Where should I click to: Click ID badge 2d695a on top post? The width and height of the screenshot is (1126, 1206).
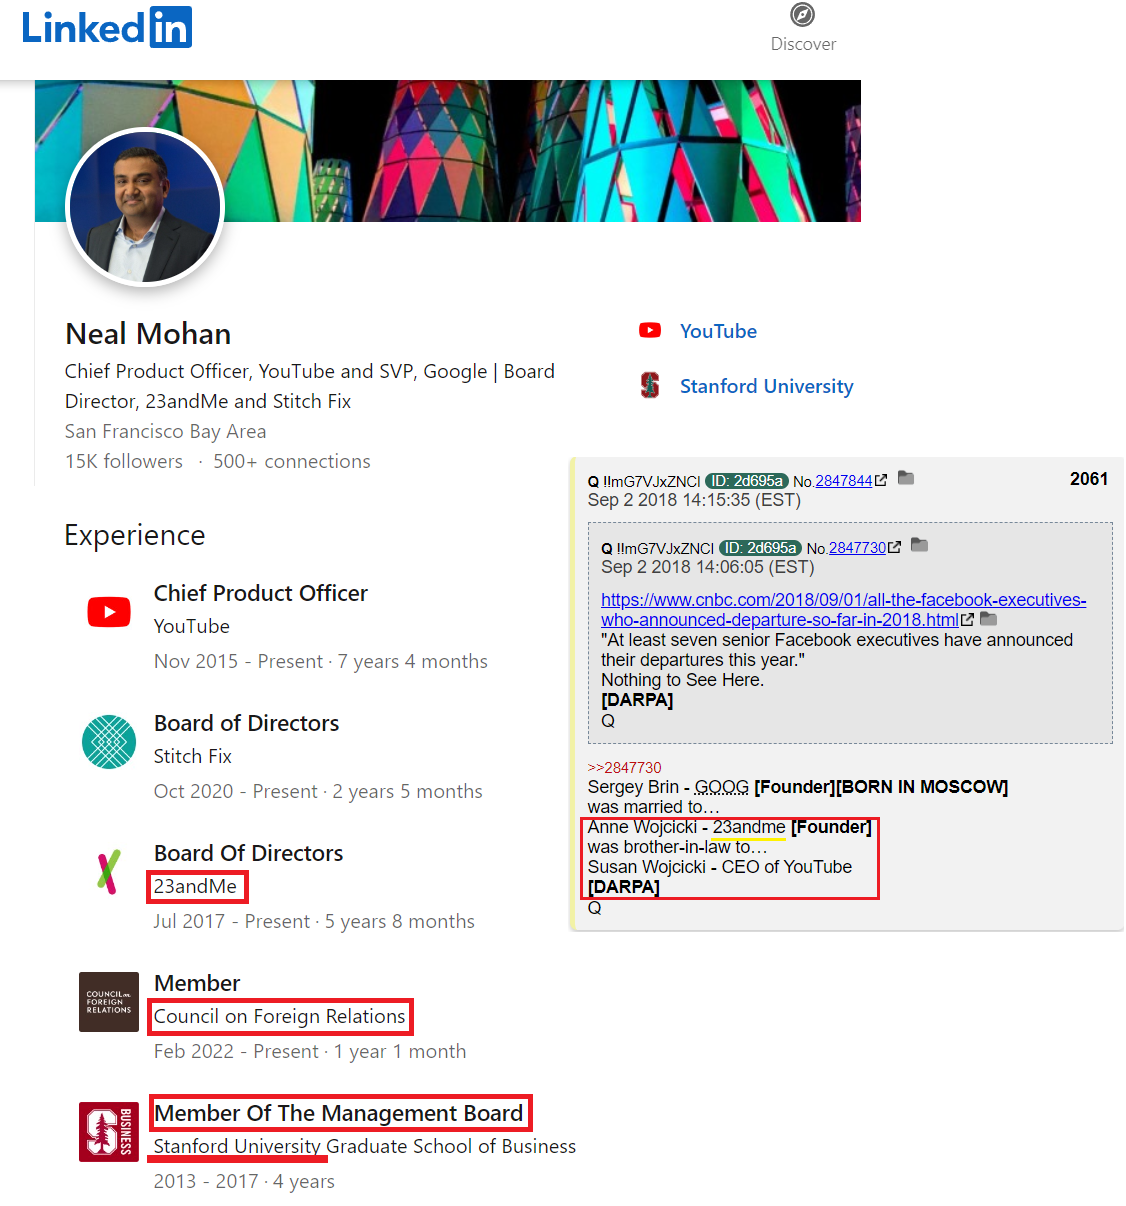[747, 481]
